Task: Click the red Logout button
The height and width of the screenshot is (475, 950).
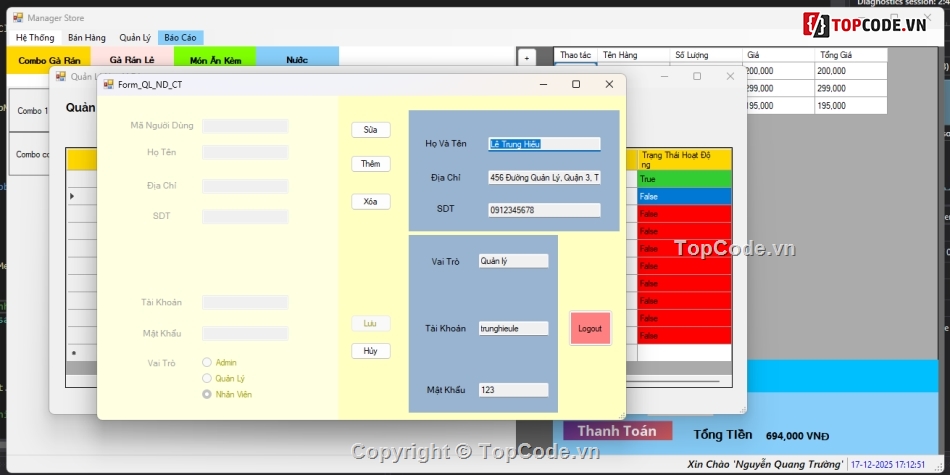Action: point(590,328)
